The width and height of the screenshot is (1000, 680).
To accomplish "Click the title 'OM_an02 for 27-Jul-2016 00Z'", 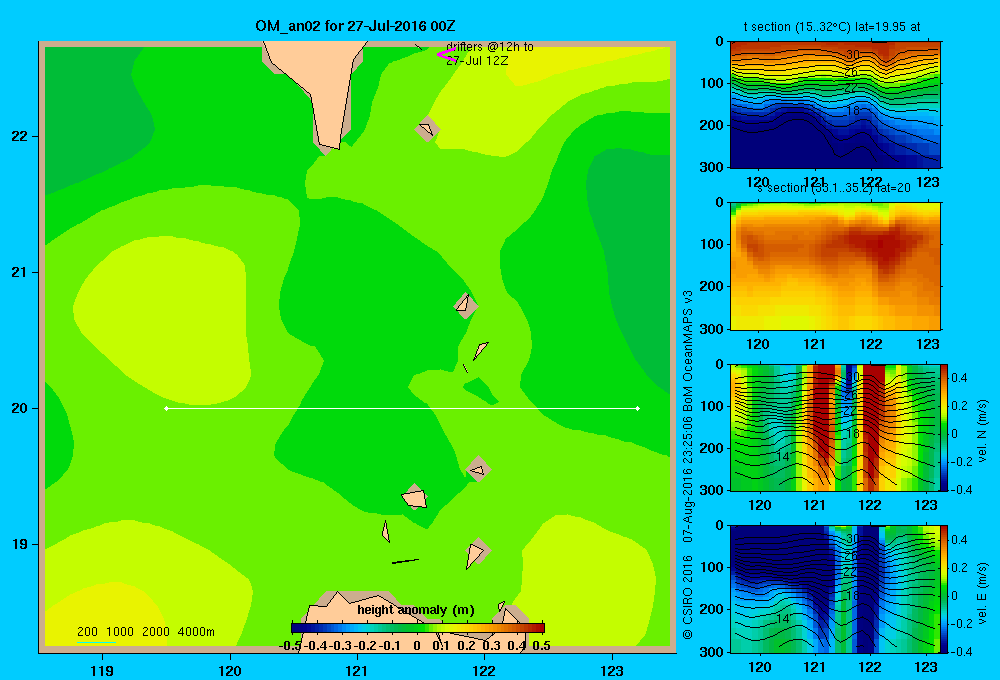I will click(x=355, y=26).
